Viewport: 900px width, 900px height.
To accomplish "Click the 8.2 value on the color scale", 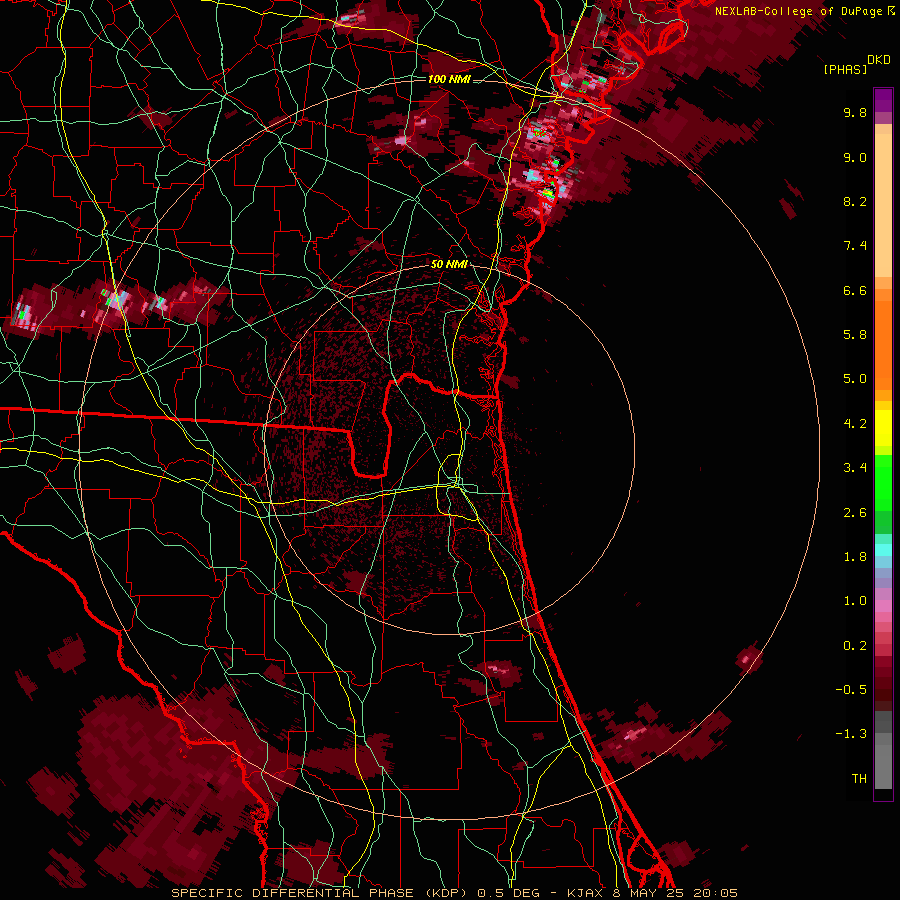I will [x=855, y=201].
